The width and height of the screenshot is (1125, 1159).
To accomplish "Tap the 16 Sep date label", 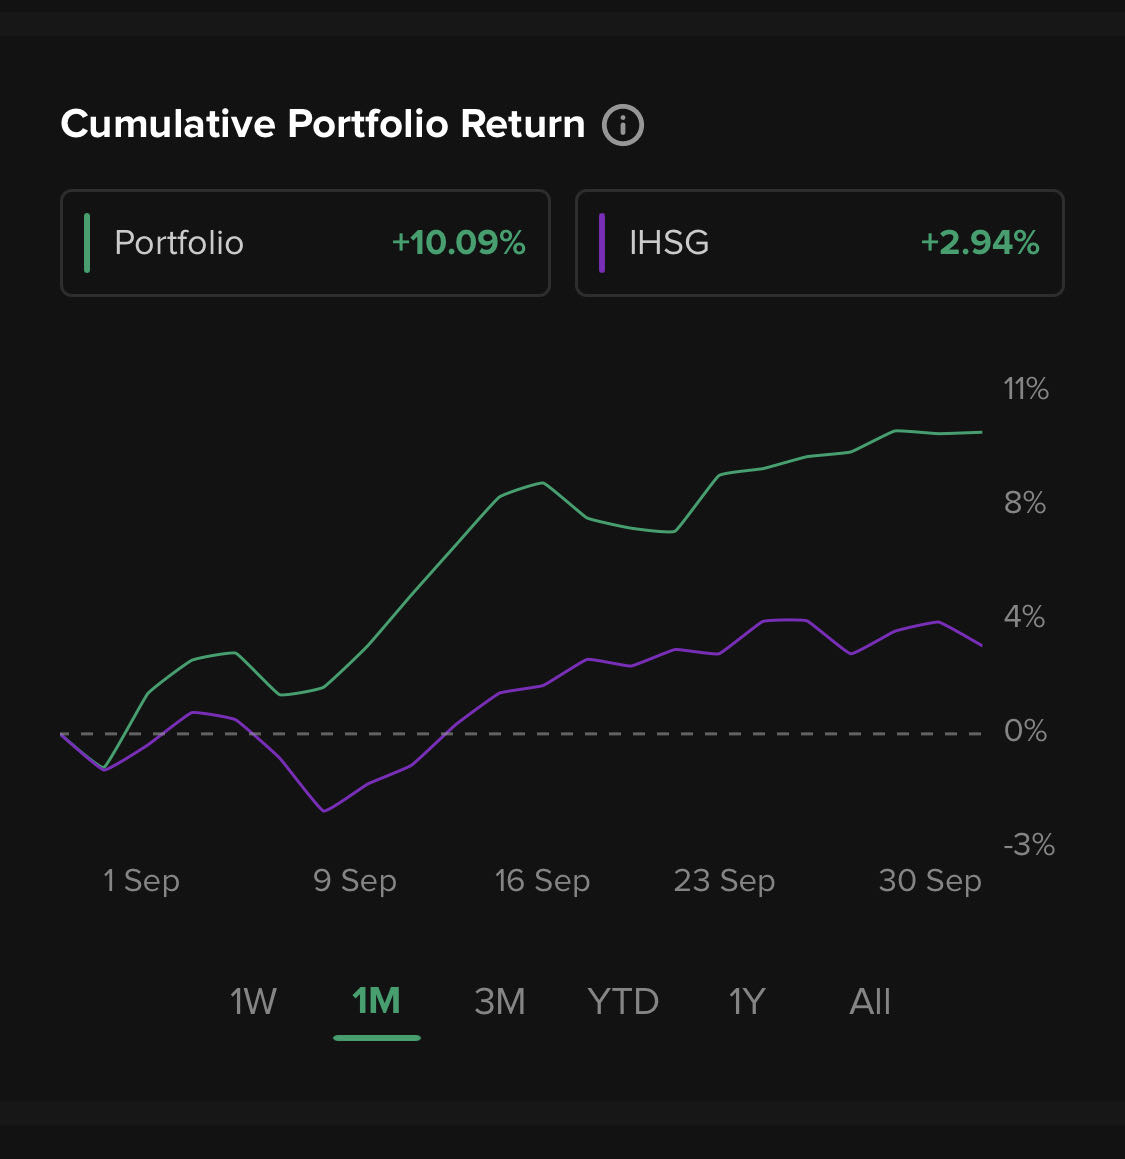I will point(542,881).
